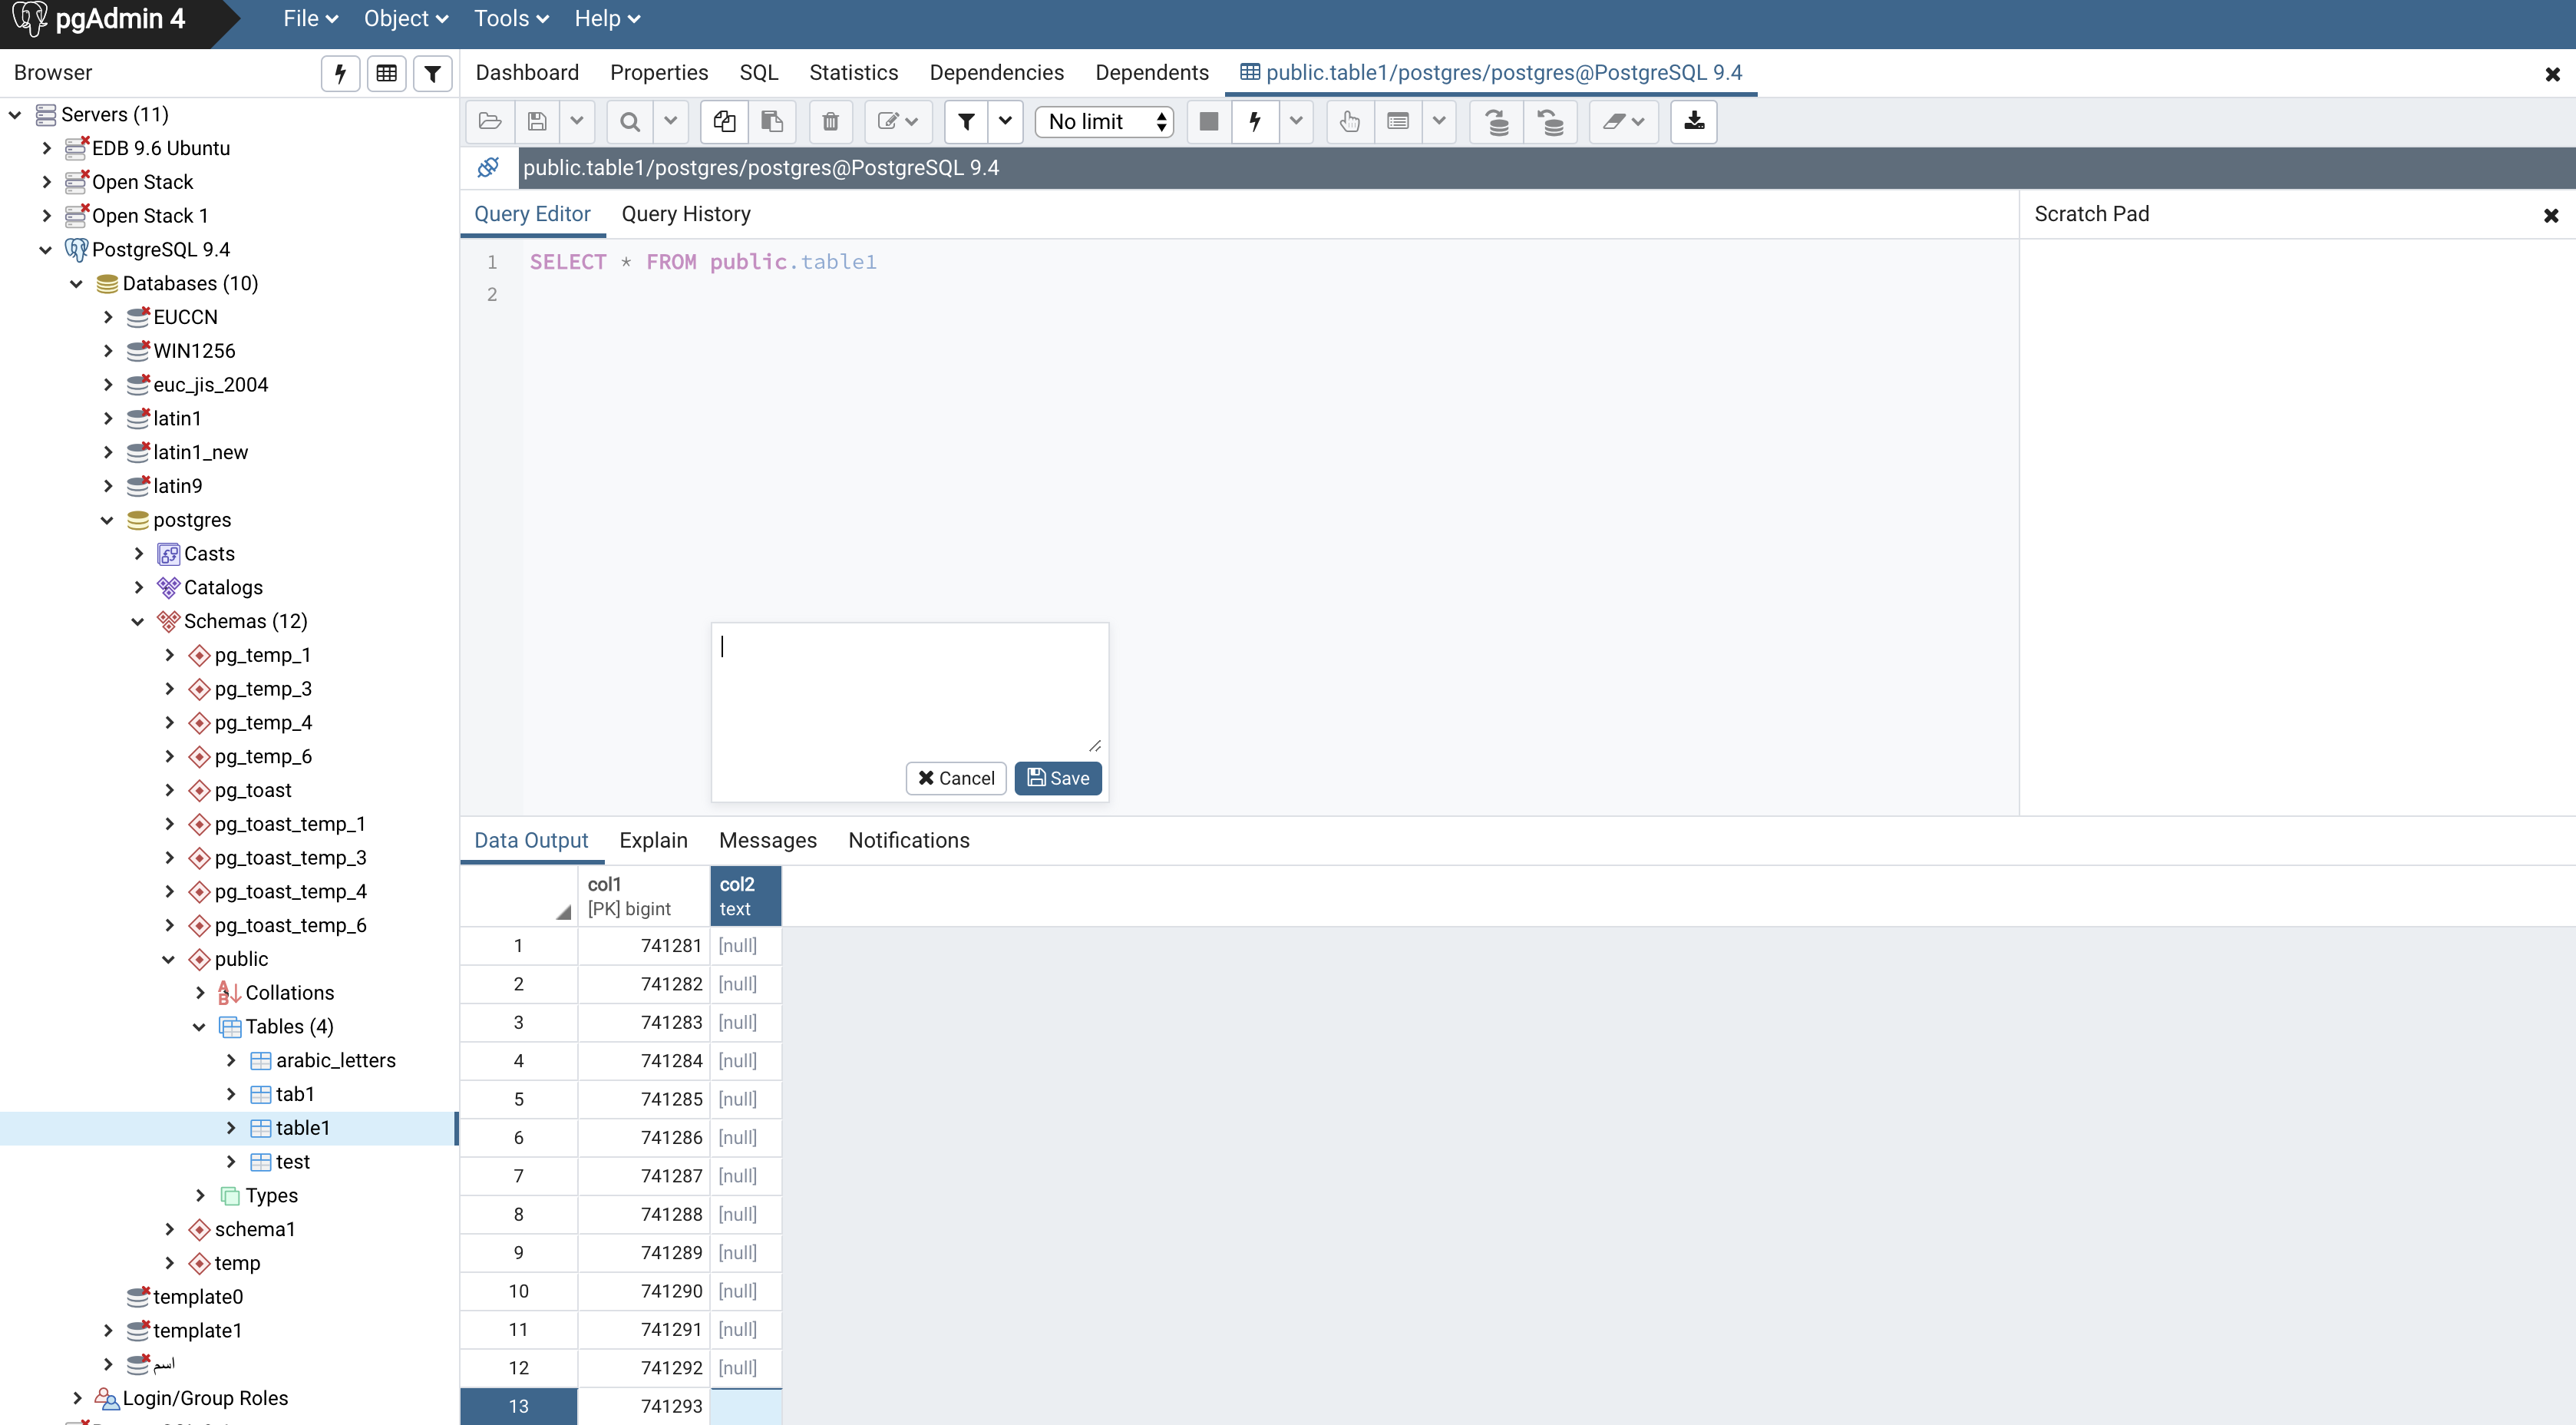This screenshot has width=2576, height=1425.
Task: Switch to the Statistics tab
Action: (x=854, y=73)
